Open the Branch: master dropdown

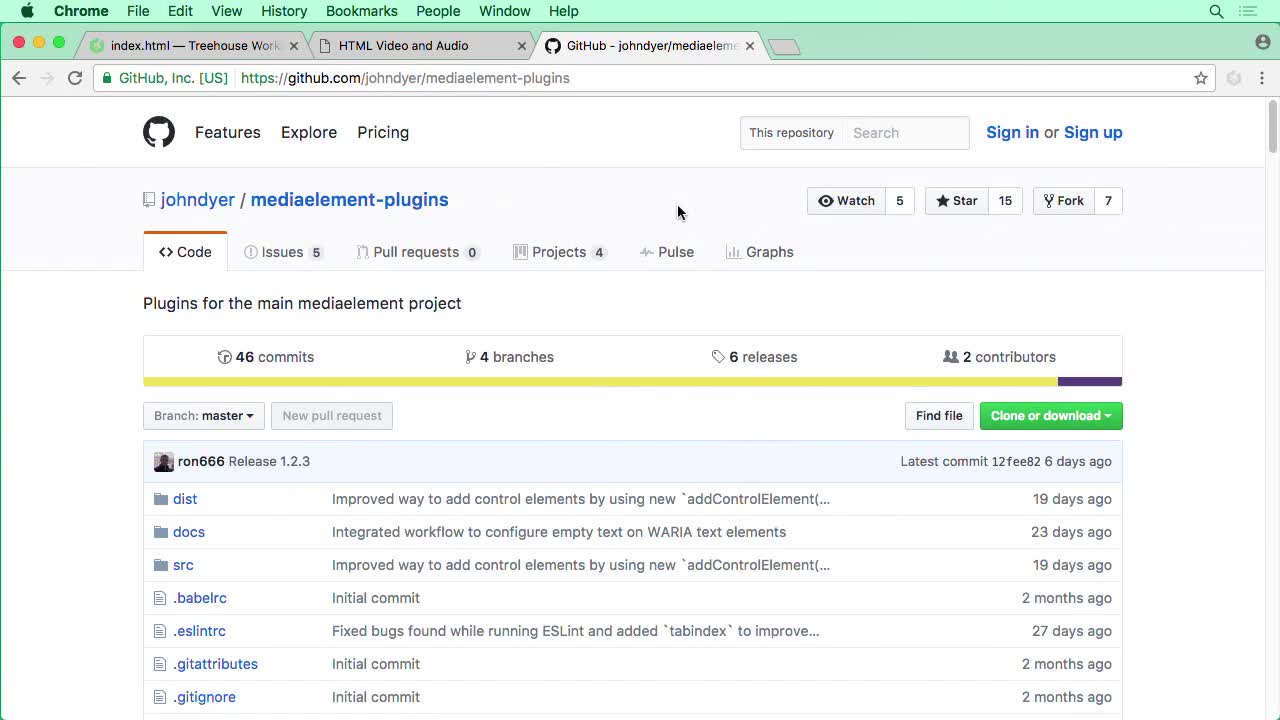tap(204, 416)
